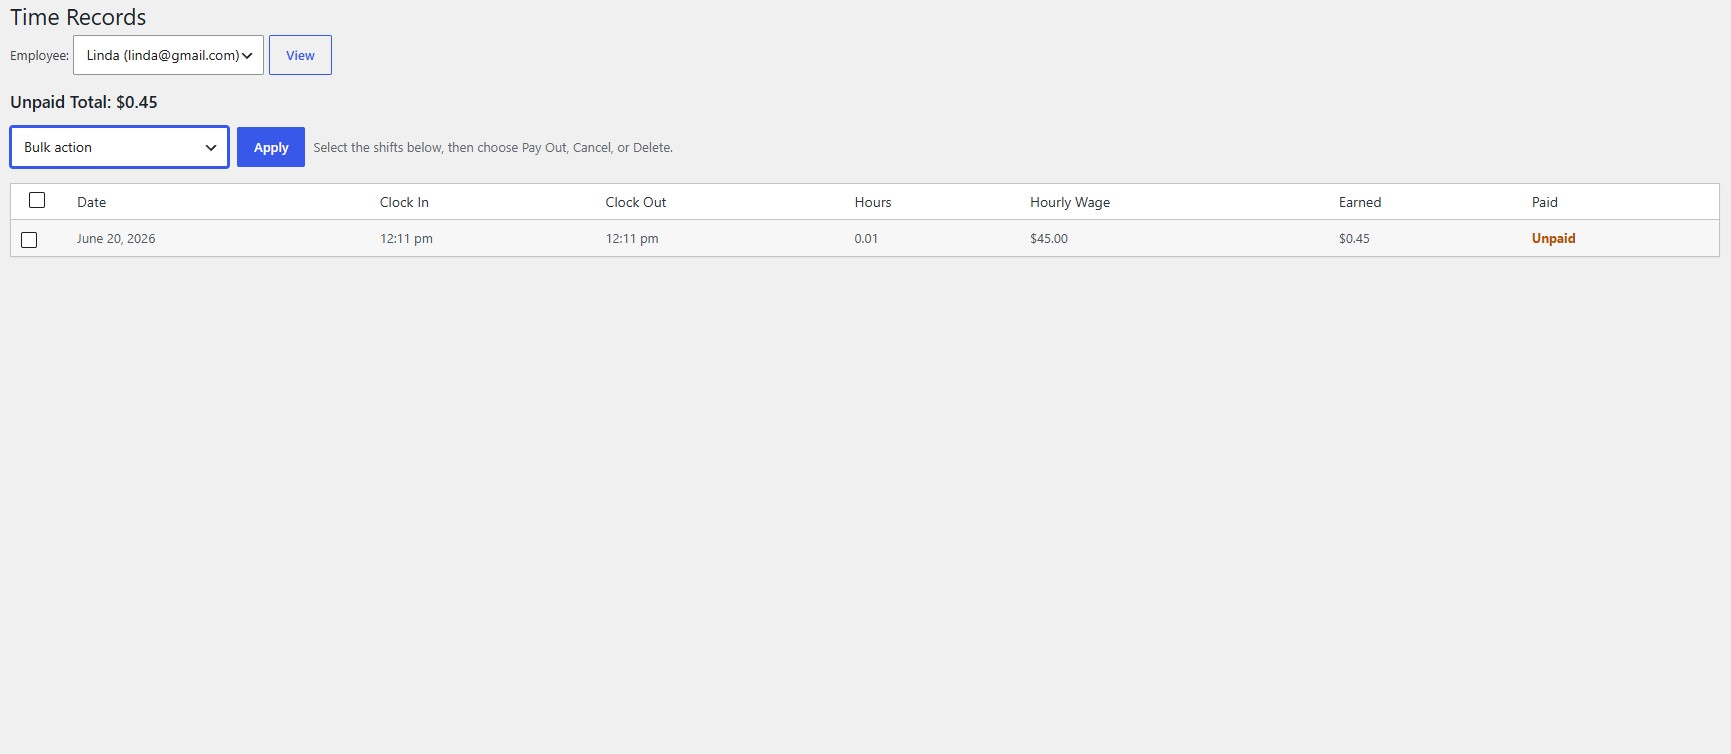Click the Apply button
Image resolution: width=1731 pixels, height=754 pixels.
[271, 147]
